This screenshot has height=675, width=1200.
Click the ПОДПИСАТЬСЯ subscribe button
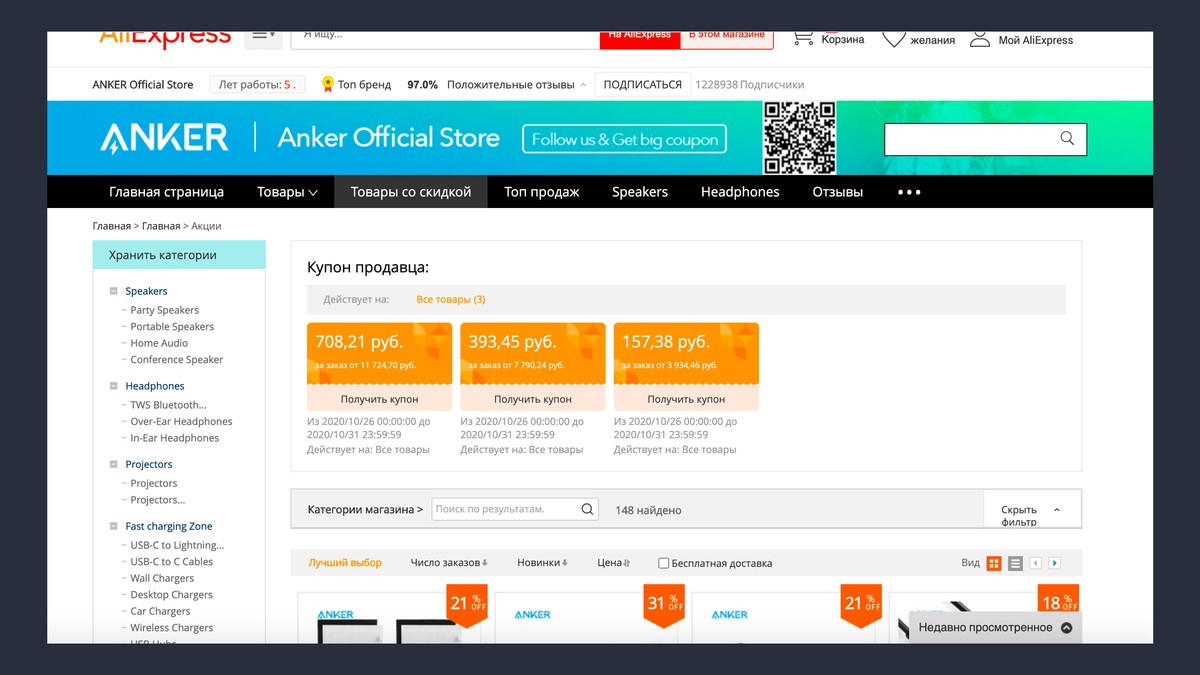point(643,85)
